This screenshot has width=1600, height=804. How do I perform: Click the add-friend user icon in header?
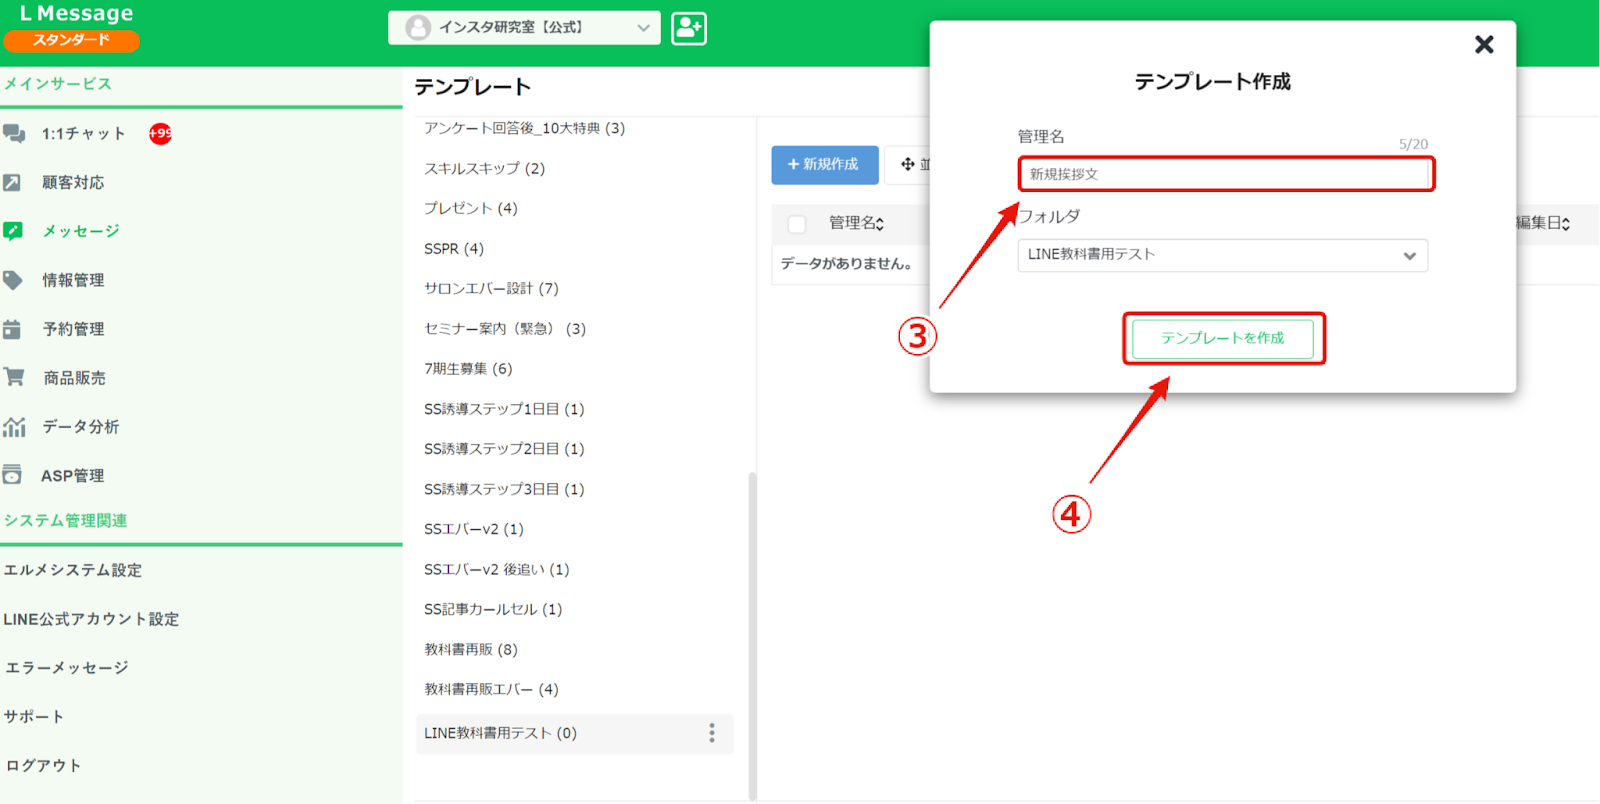(689, 28)
